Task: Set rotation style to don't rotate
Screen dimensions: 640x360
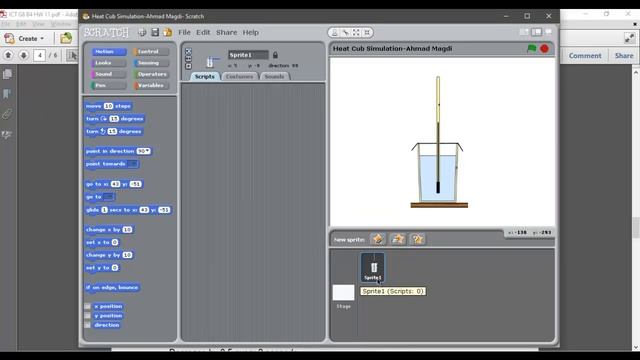Action: tap(188, 66)
